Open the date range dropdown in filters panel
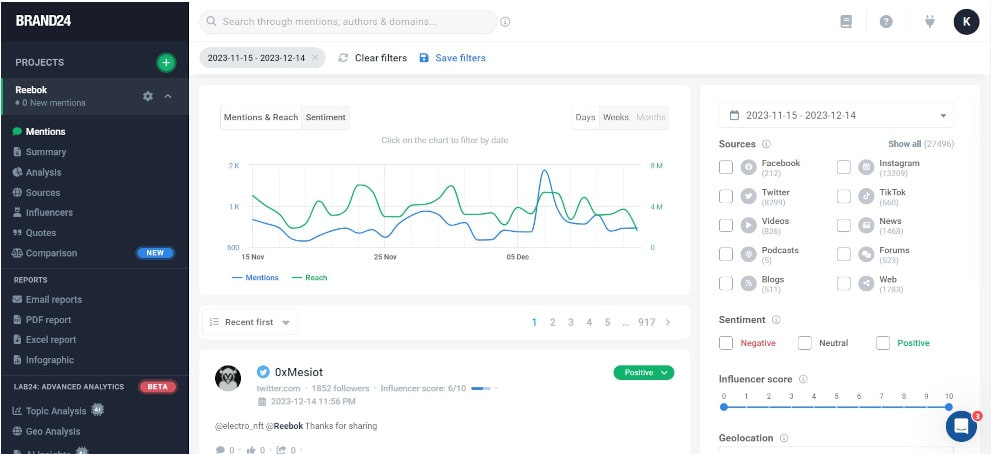Screen dimensions: 991x454 (x=836, y=116)
